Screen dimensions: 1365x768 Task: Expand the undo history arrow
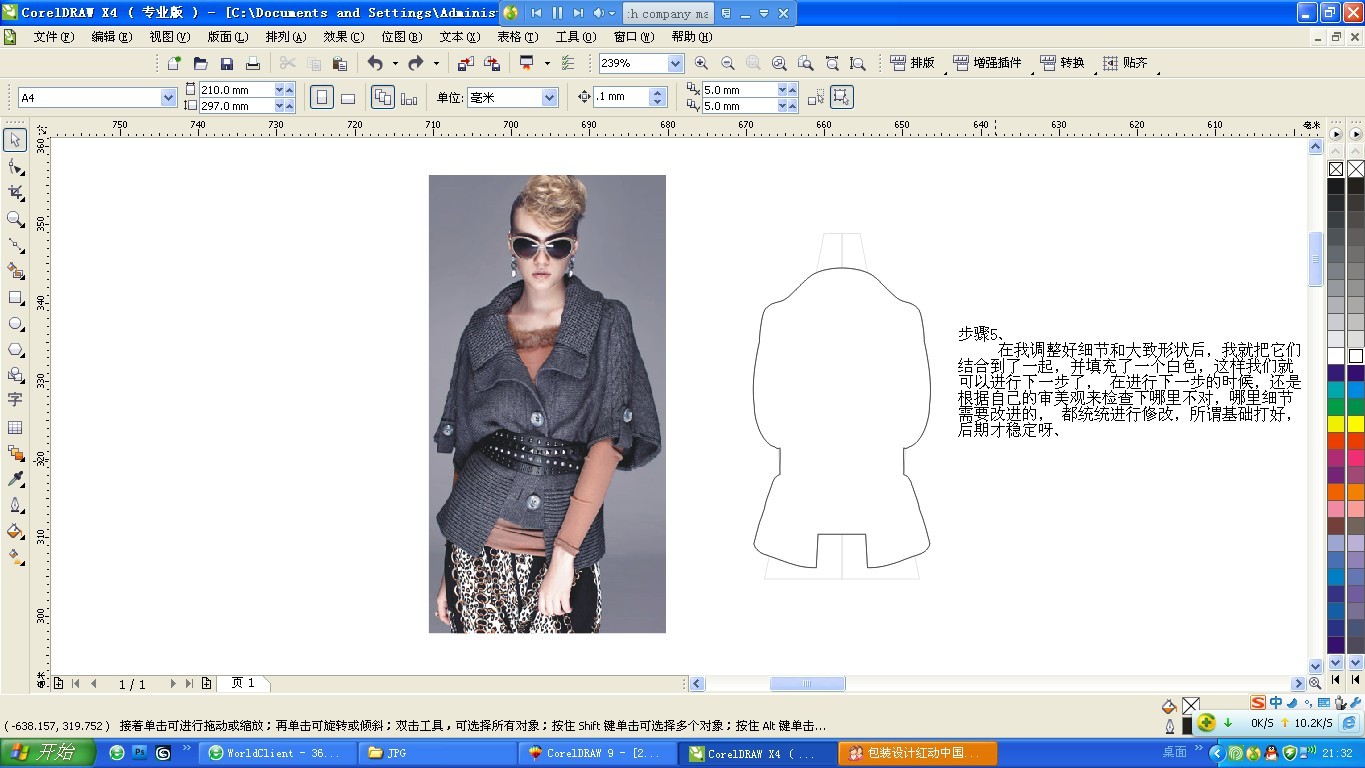click(394, 63)
